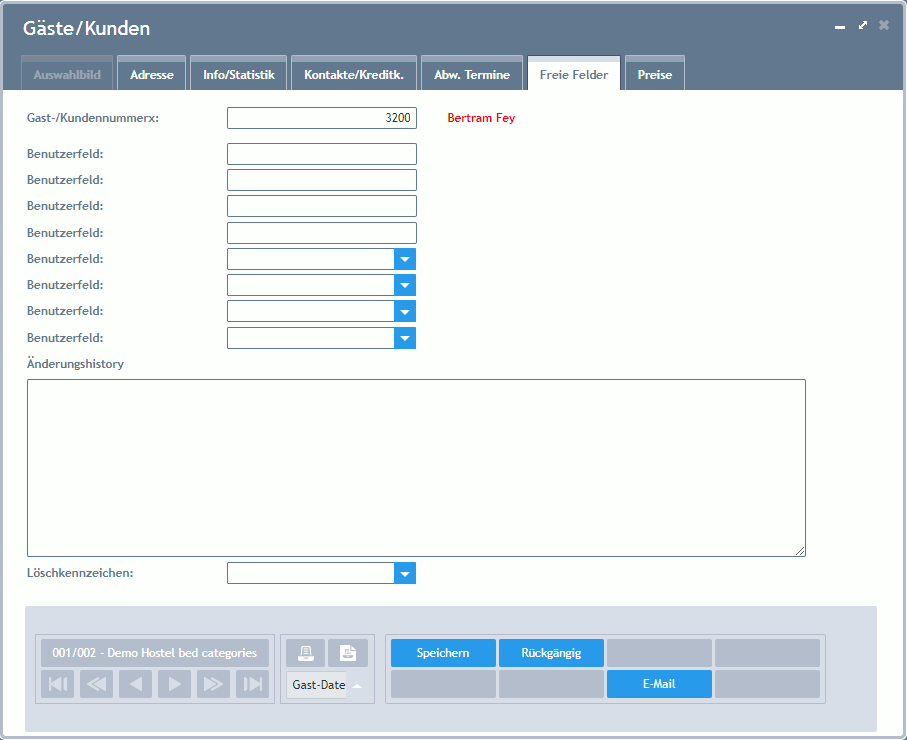Open the fifth Benutzerfeld dropdown
This screenshot has width=907, height=740.
(405, 259)
